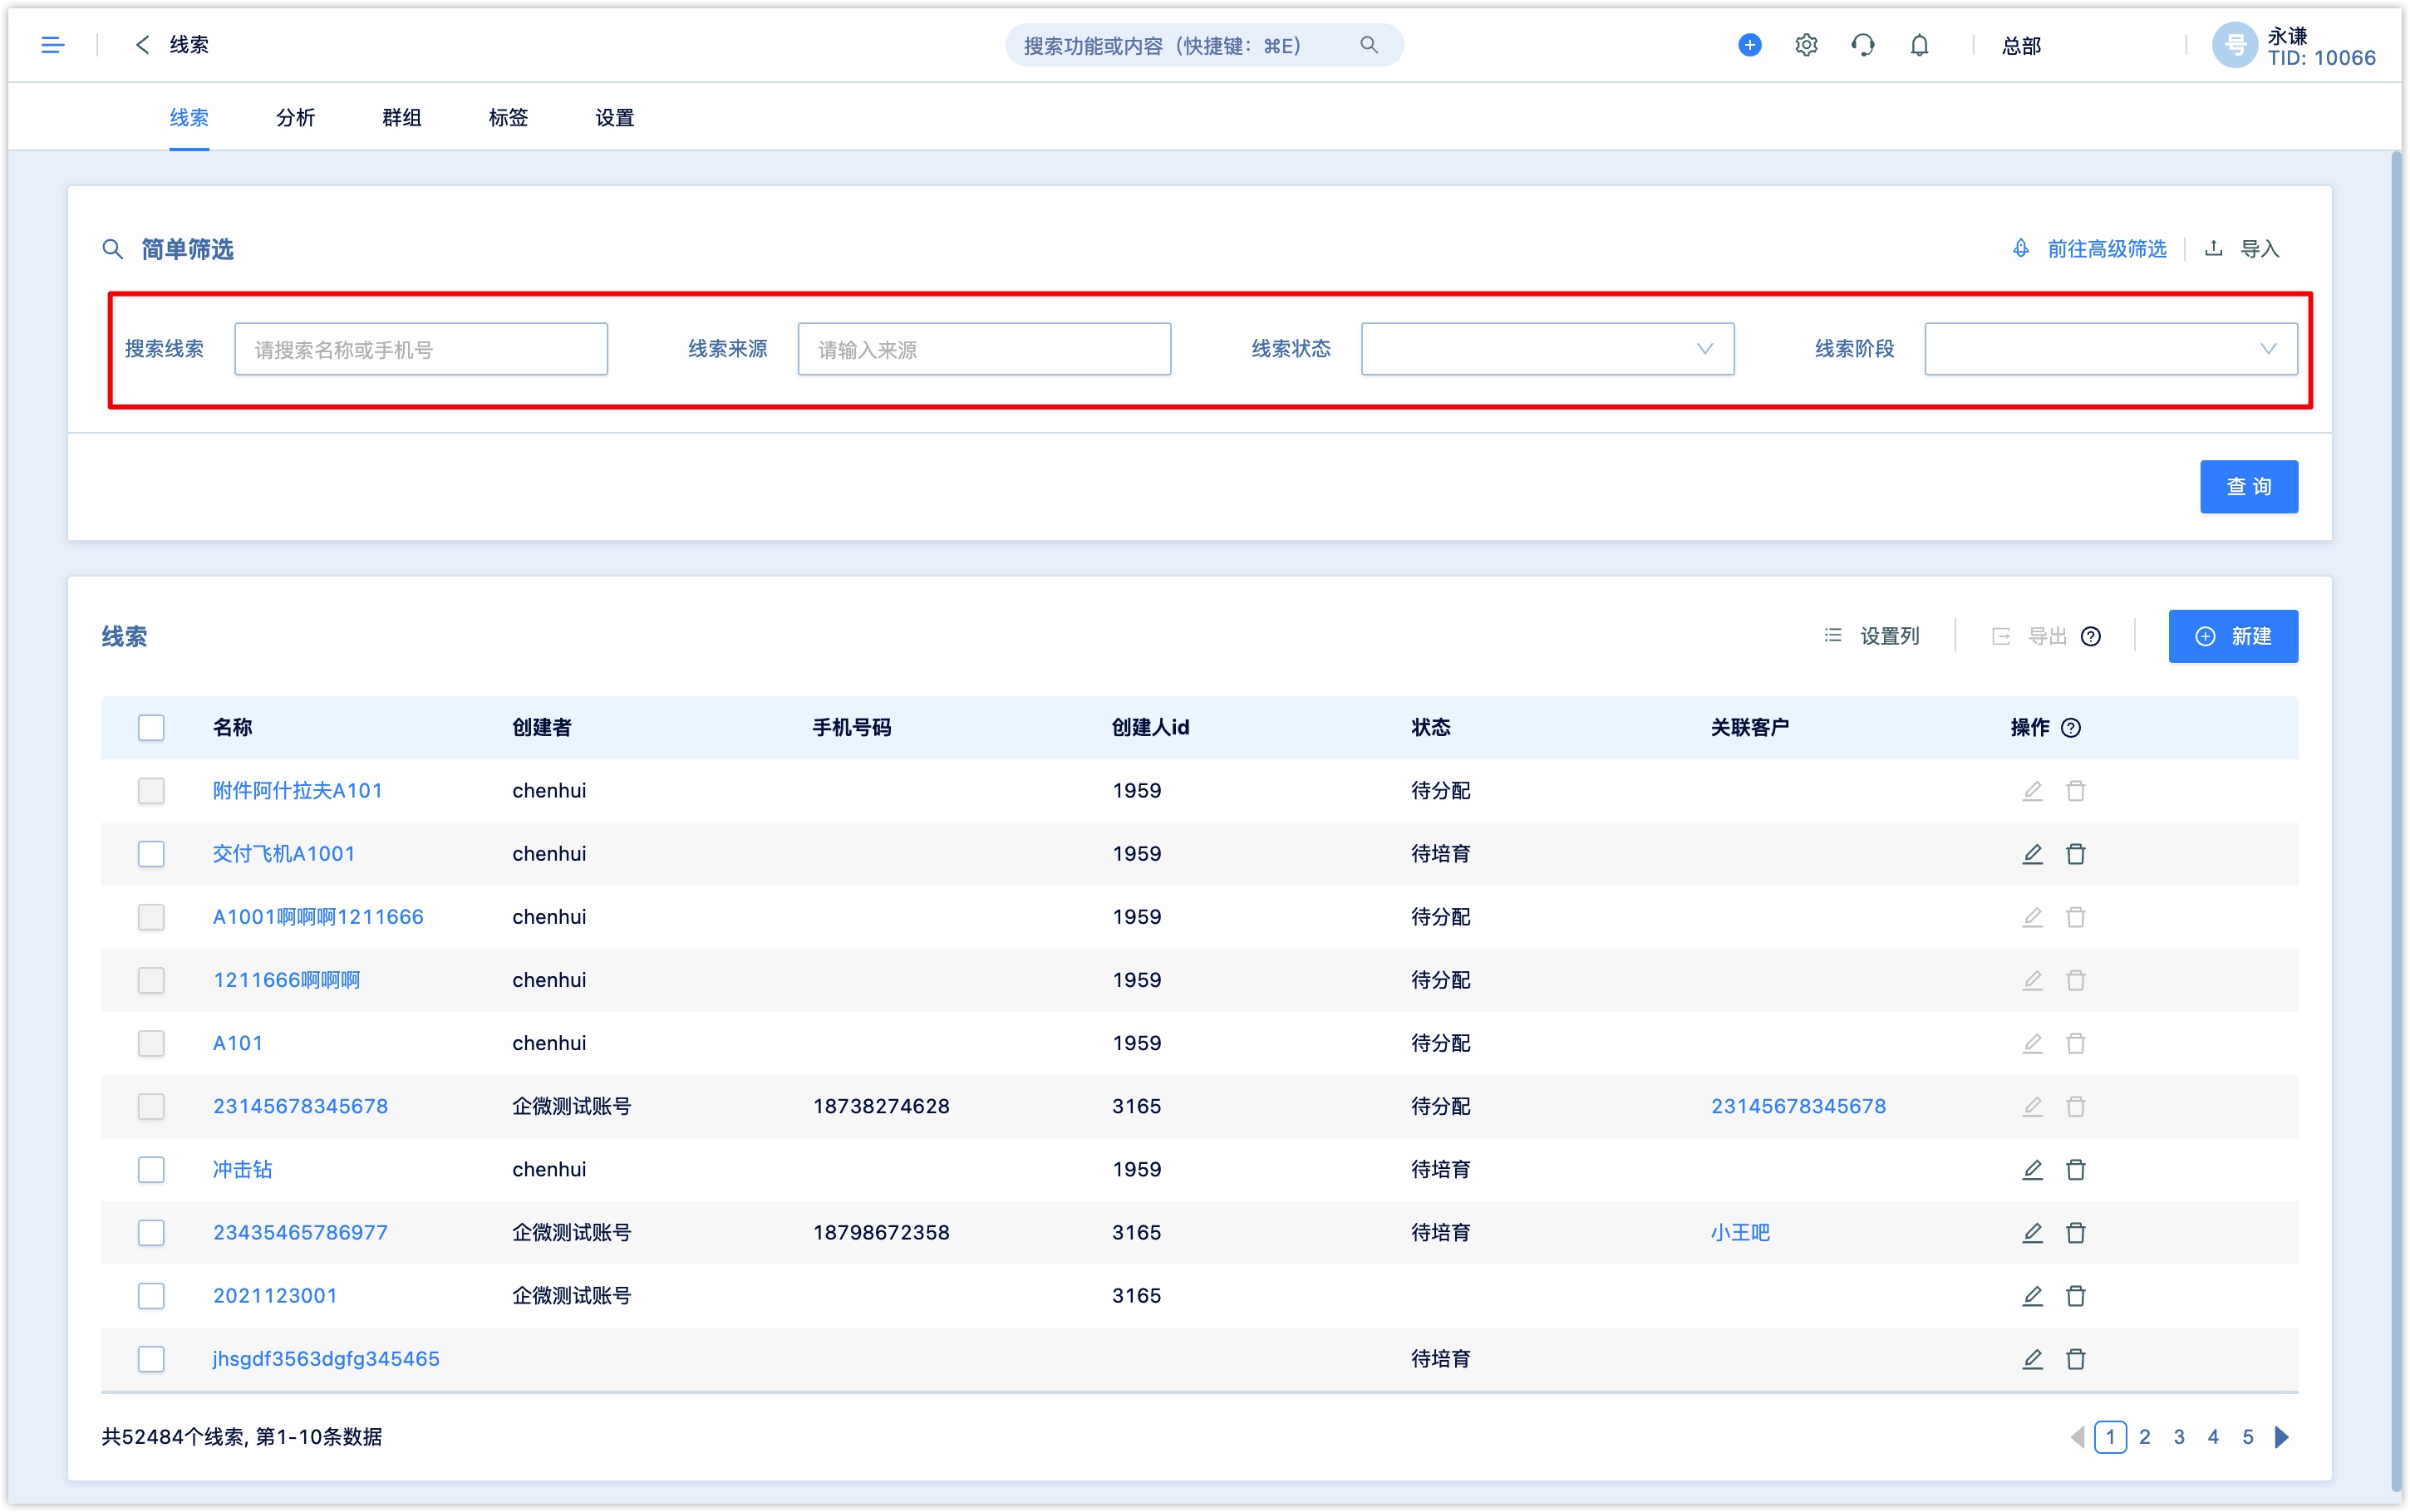Go to page 5
This screenshot has height=1512, width=2410.
click(x=2247, y=1436)
